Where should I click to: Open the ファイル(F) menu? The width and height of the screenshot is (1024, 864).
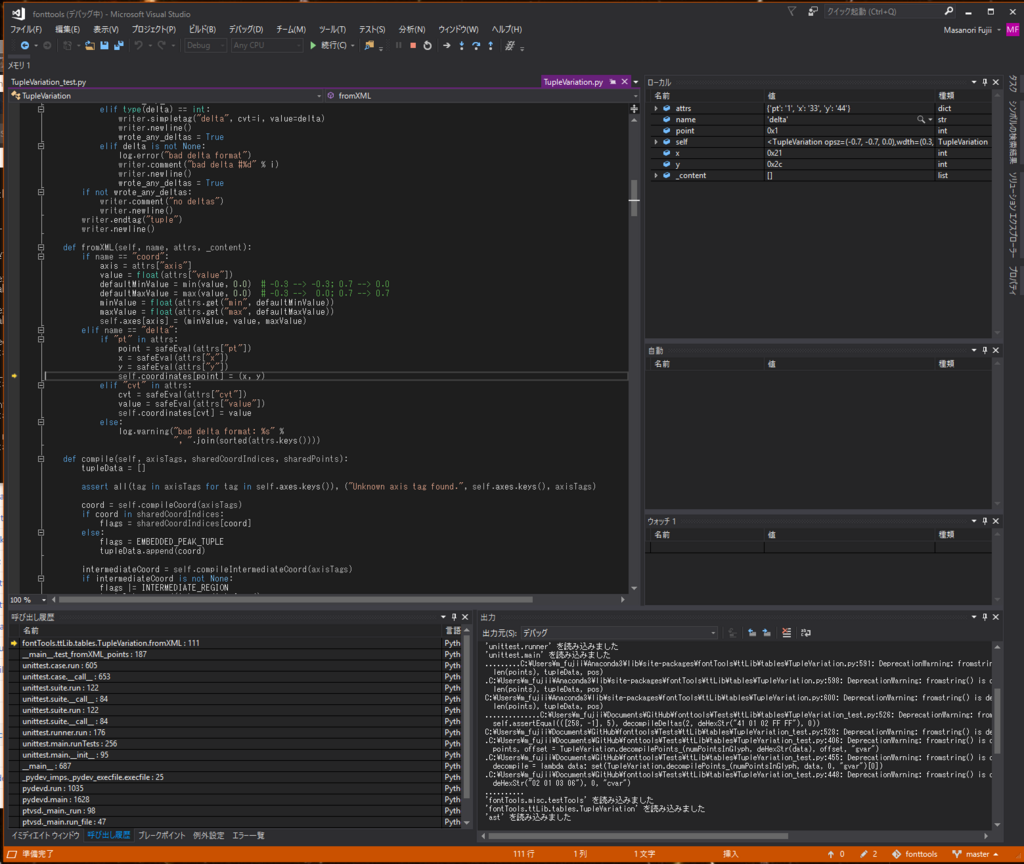26,29
